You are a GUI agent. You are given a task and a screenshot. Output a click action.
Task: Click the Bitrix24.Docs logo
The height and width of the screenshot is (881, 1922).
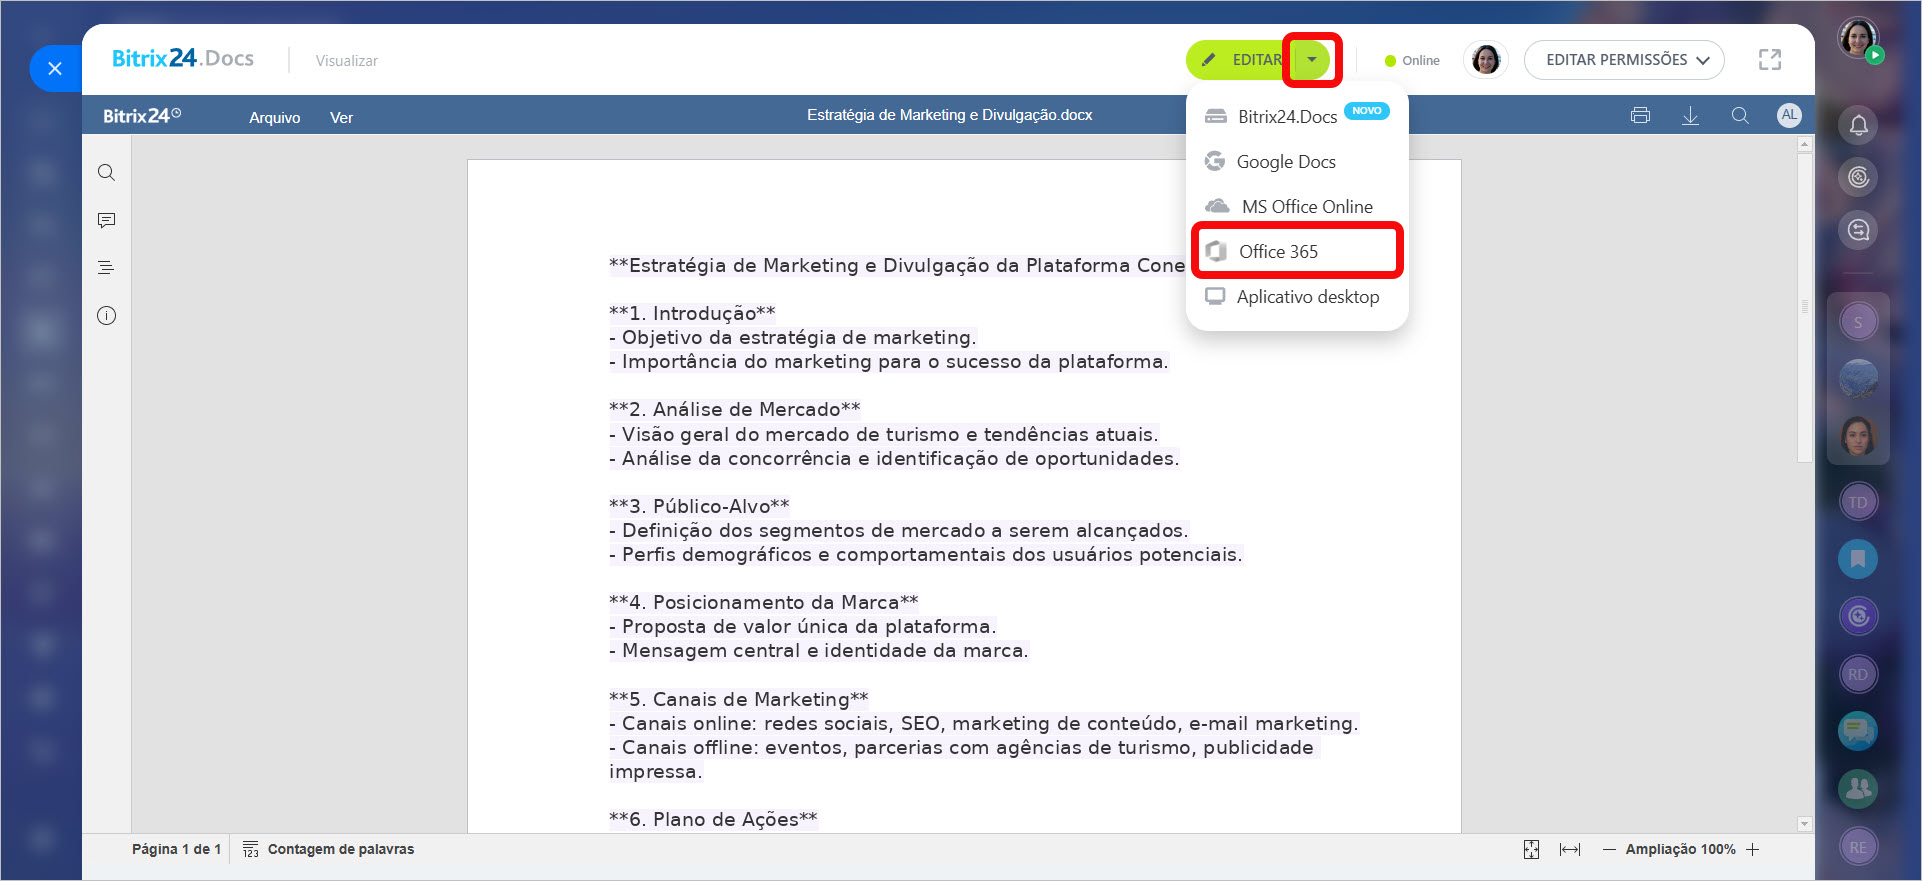(183, 58)
